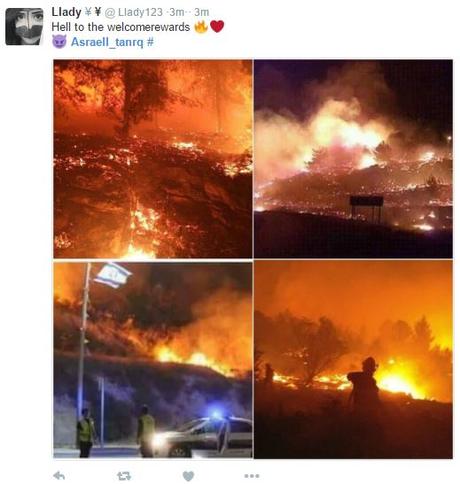
Task: Click the yen symbols beside Llady name
Action: [92, 12]
